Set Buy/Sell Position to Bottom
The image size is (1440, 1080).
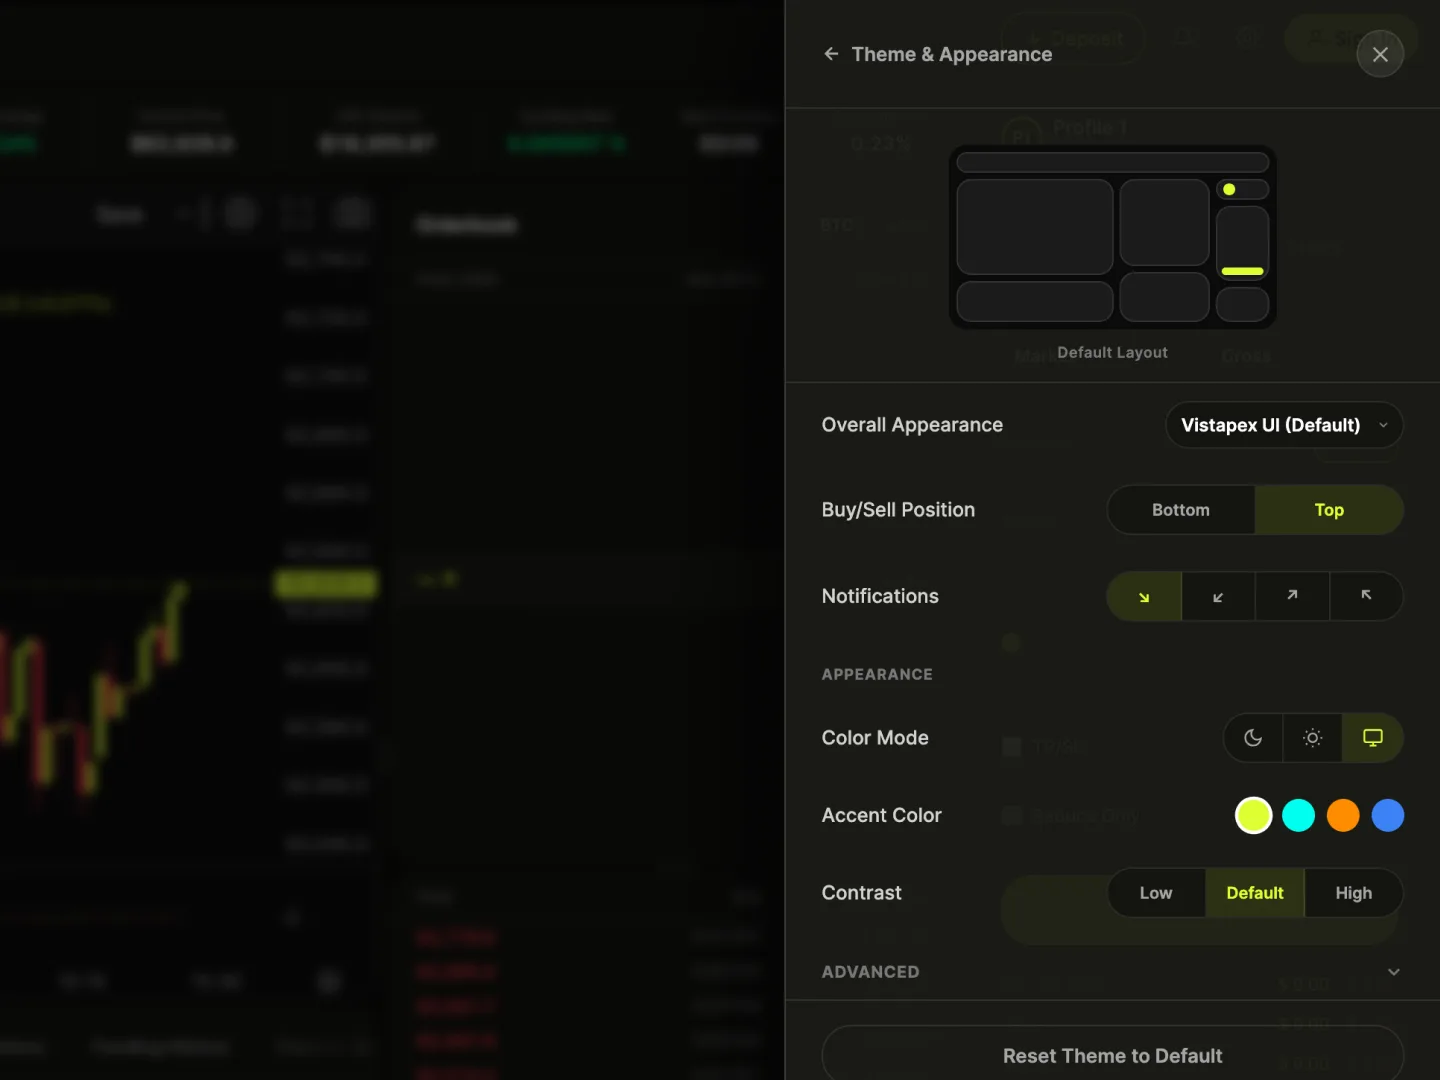click(x=1181, y=510)
